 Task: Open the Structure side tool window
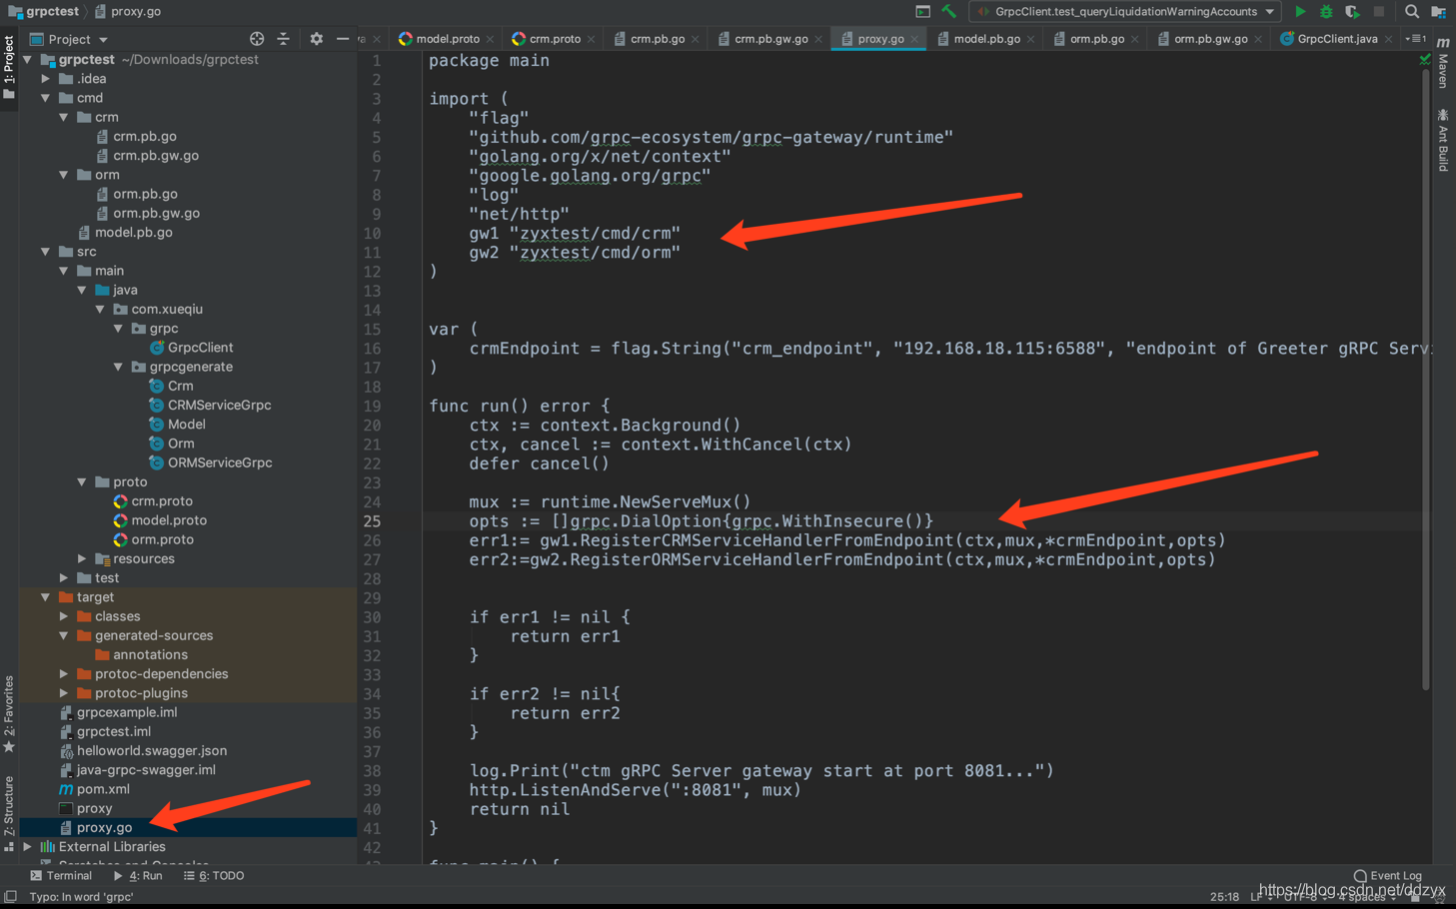tap(9, 813)
